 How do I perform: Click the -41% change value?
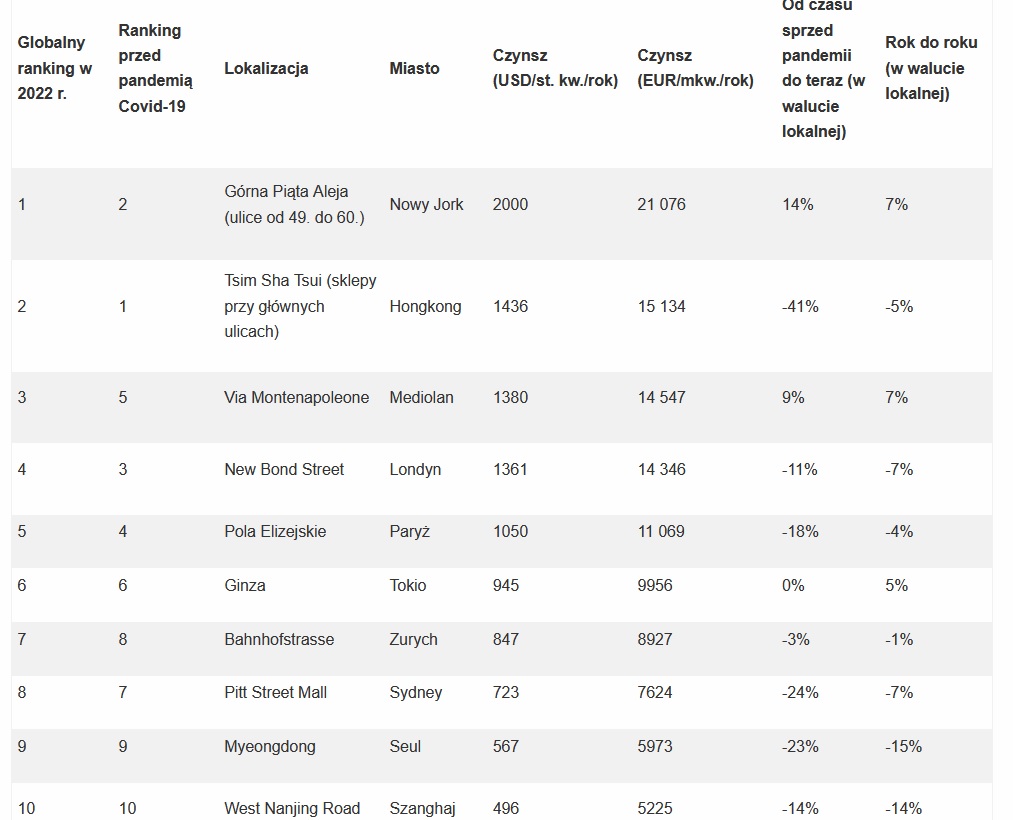pos(800,306)
